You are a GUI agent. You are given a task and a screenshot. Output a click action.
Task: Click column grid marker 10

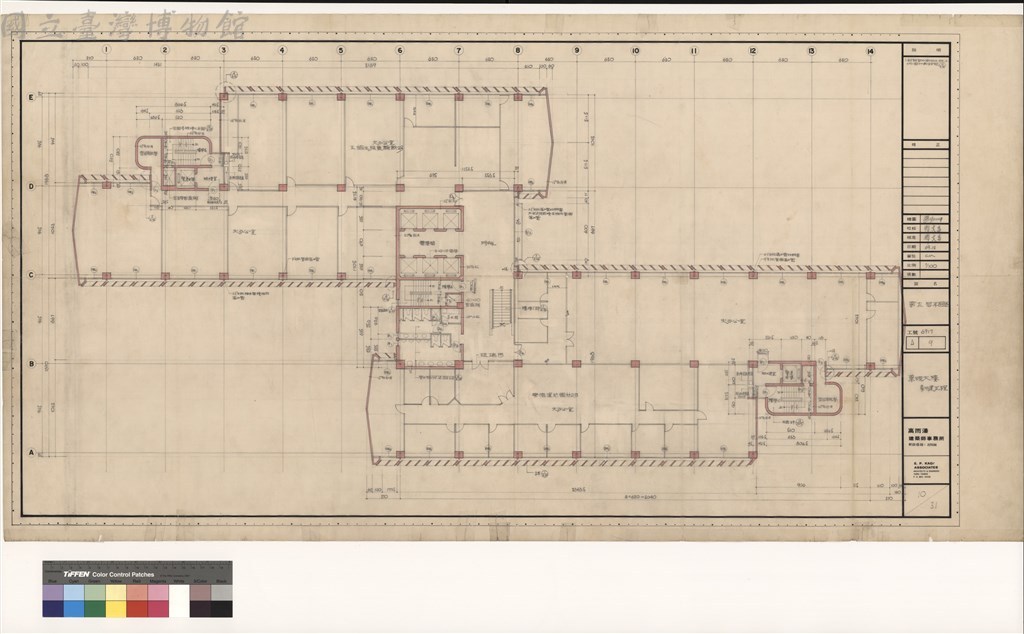coord(635,50)
